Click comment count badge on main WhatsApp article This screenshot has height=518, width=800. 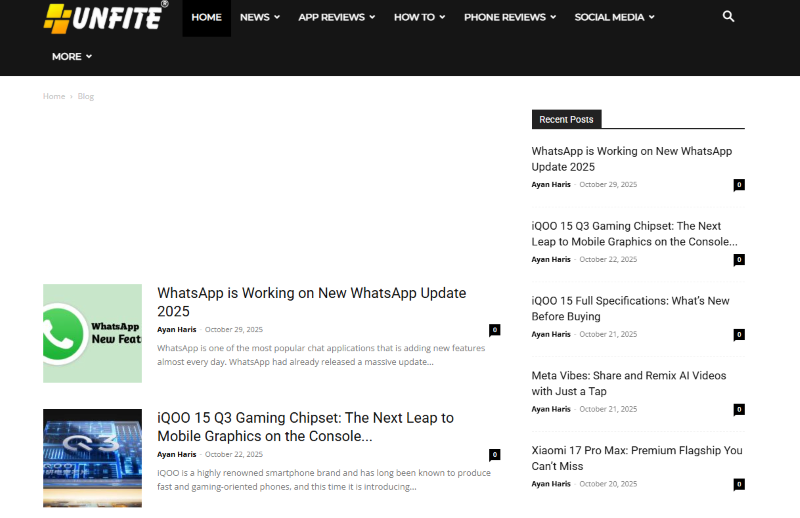click(494, 330)
